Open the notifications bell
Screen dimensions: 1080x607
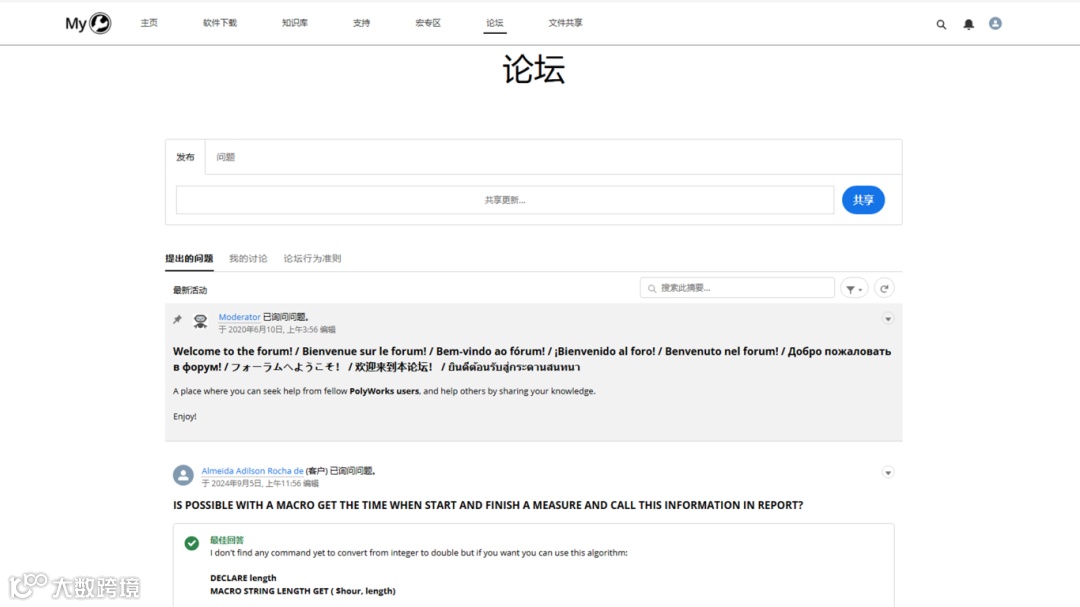(x=968, y=25)
